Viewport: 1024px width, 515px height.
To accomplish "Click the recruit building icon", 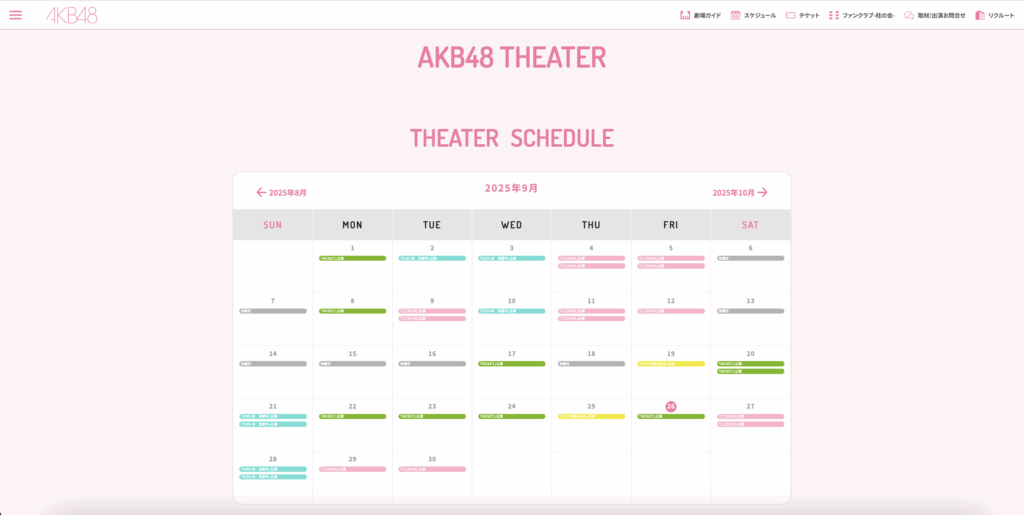I will [x=980, y=15].
